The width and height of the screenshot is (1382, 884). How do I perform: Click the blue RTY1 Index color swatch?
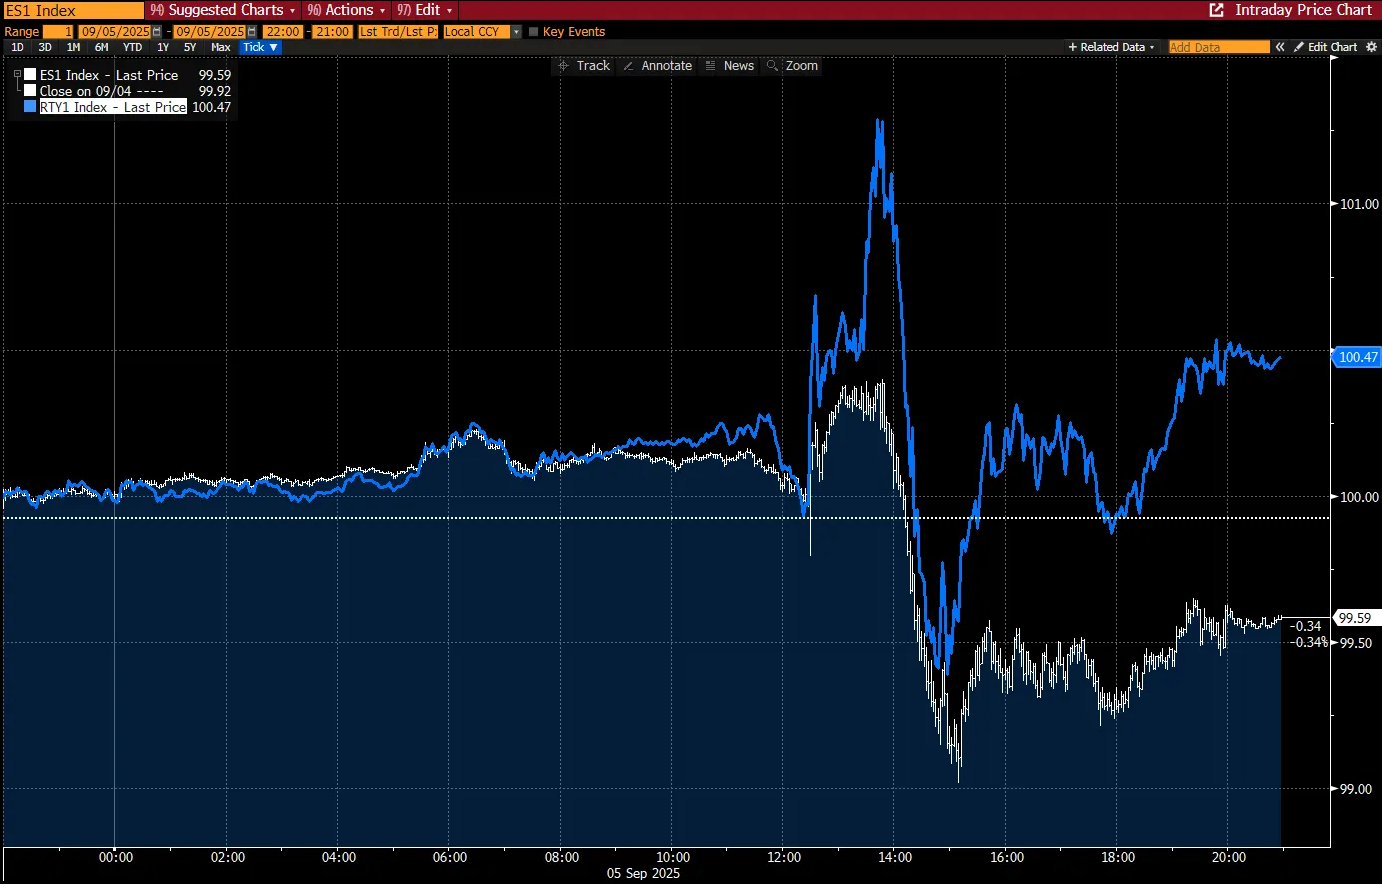click(30, 107)
